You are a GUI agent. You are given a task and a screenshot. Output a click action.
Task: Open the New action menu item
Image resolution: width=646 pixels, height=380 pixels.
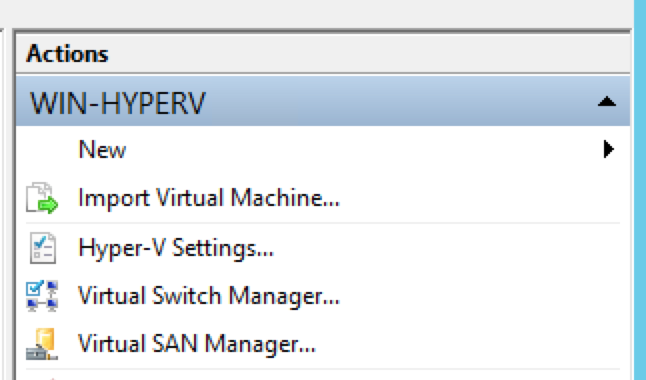(x=102, y=149)
